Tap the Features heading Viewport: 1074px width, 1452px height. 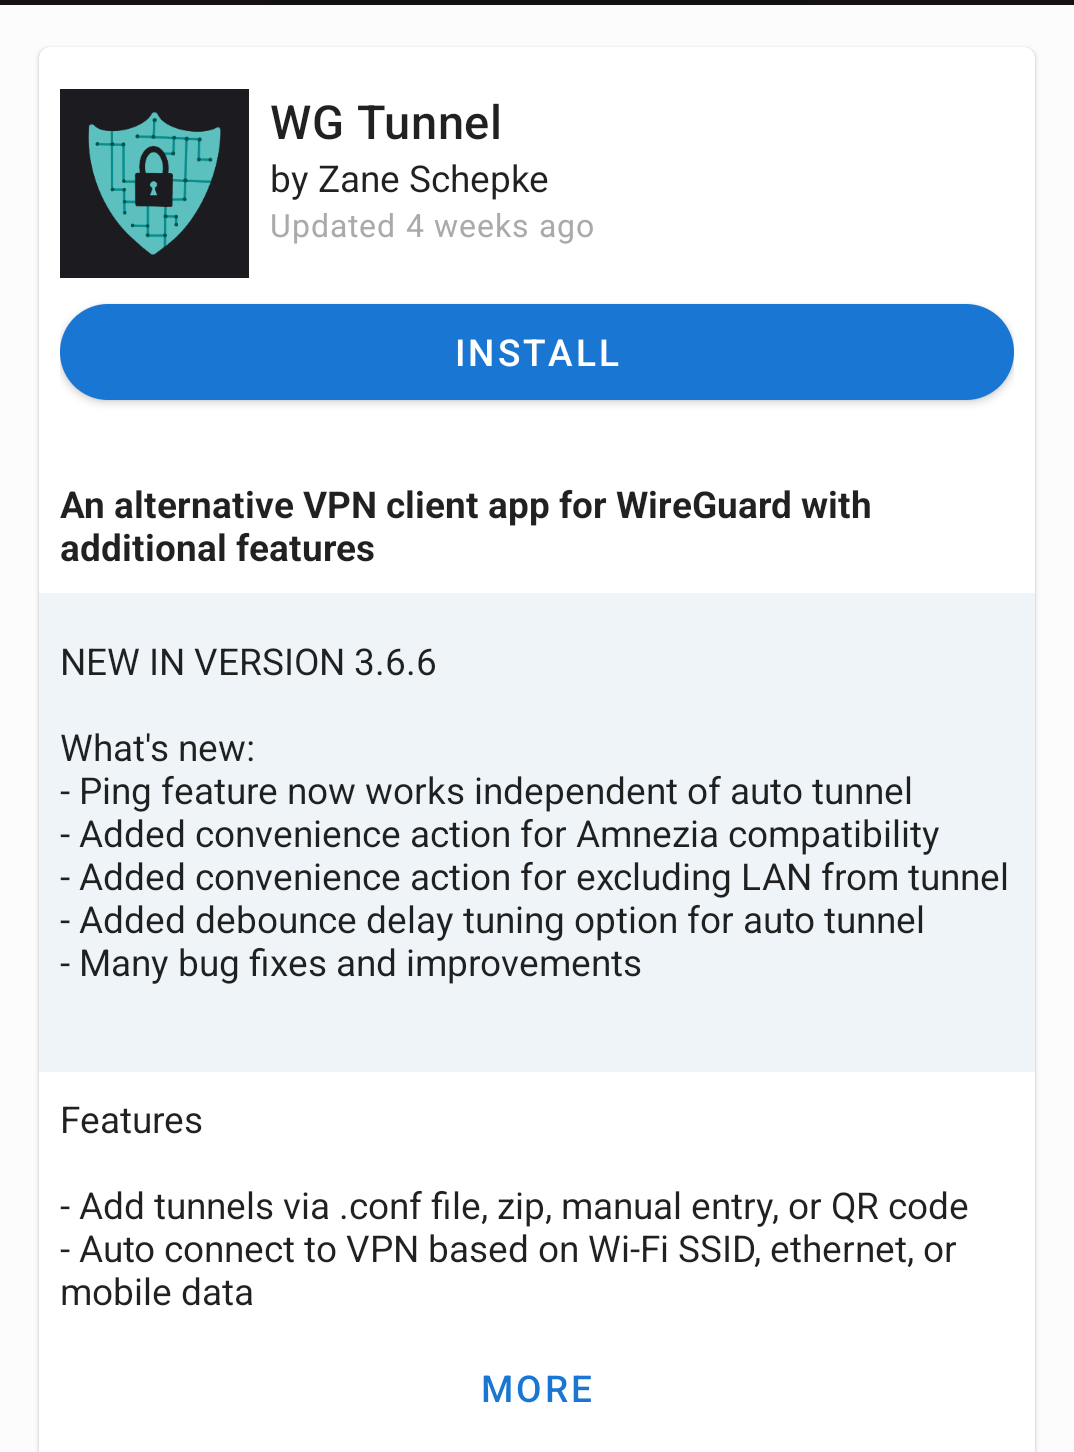131,1121
